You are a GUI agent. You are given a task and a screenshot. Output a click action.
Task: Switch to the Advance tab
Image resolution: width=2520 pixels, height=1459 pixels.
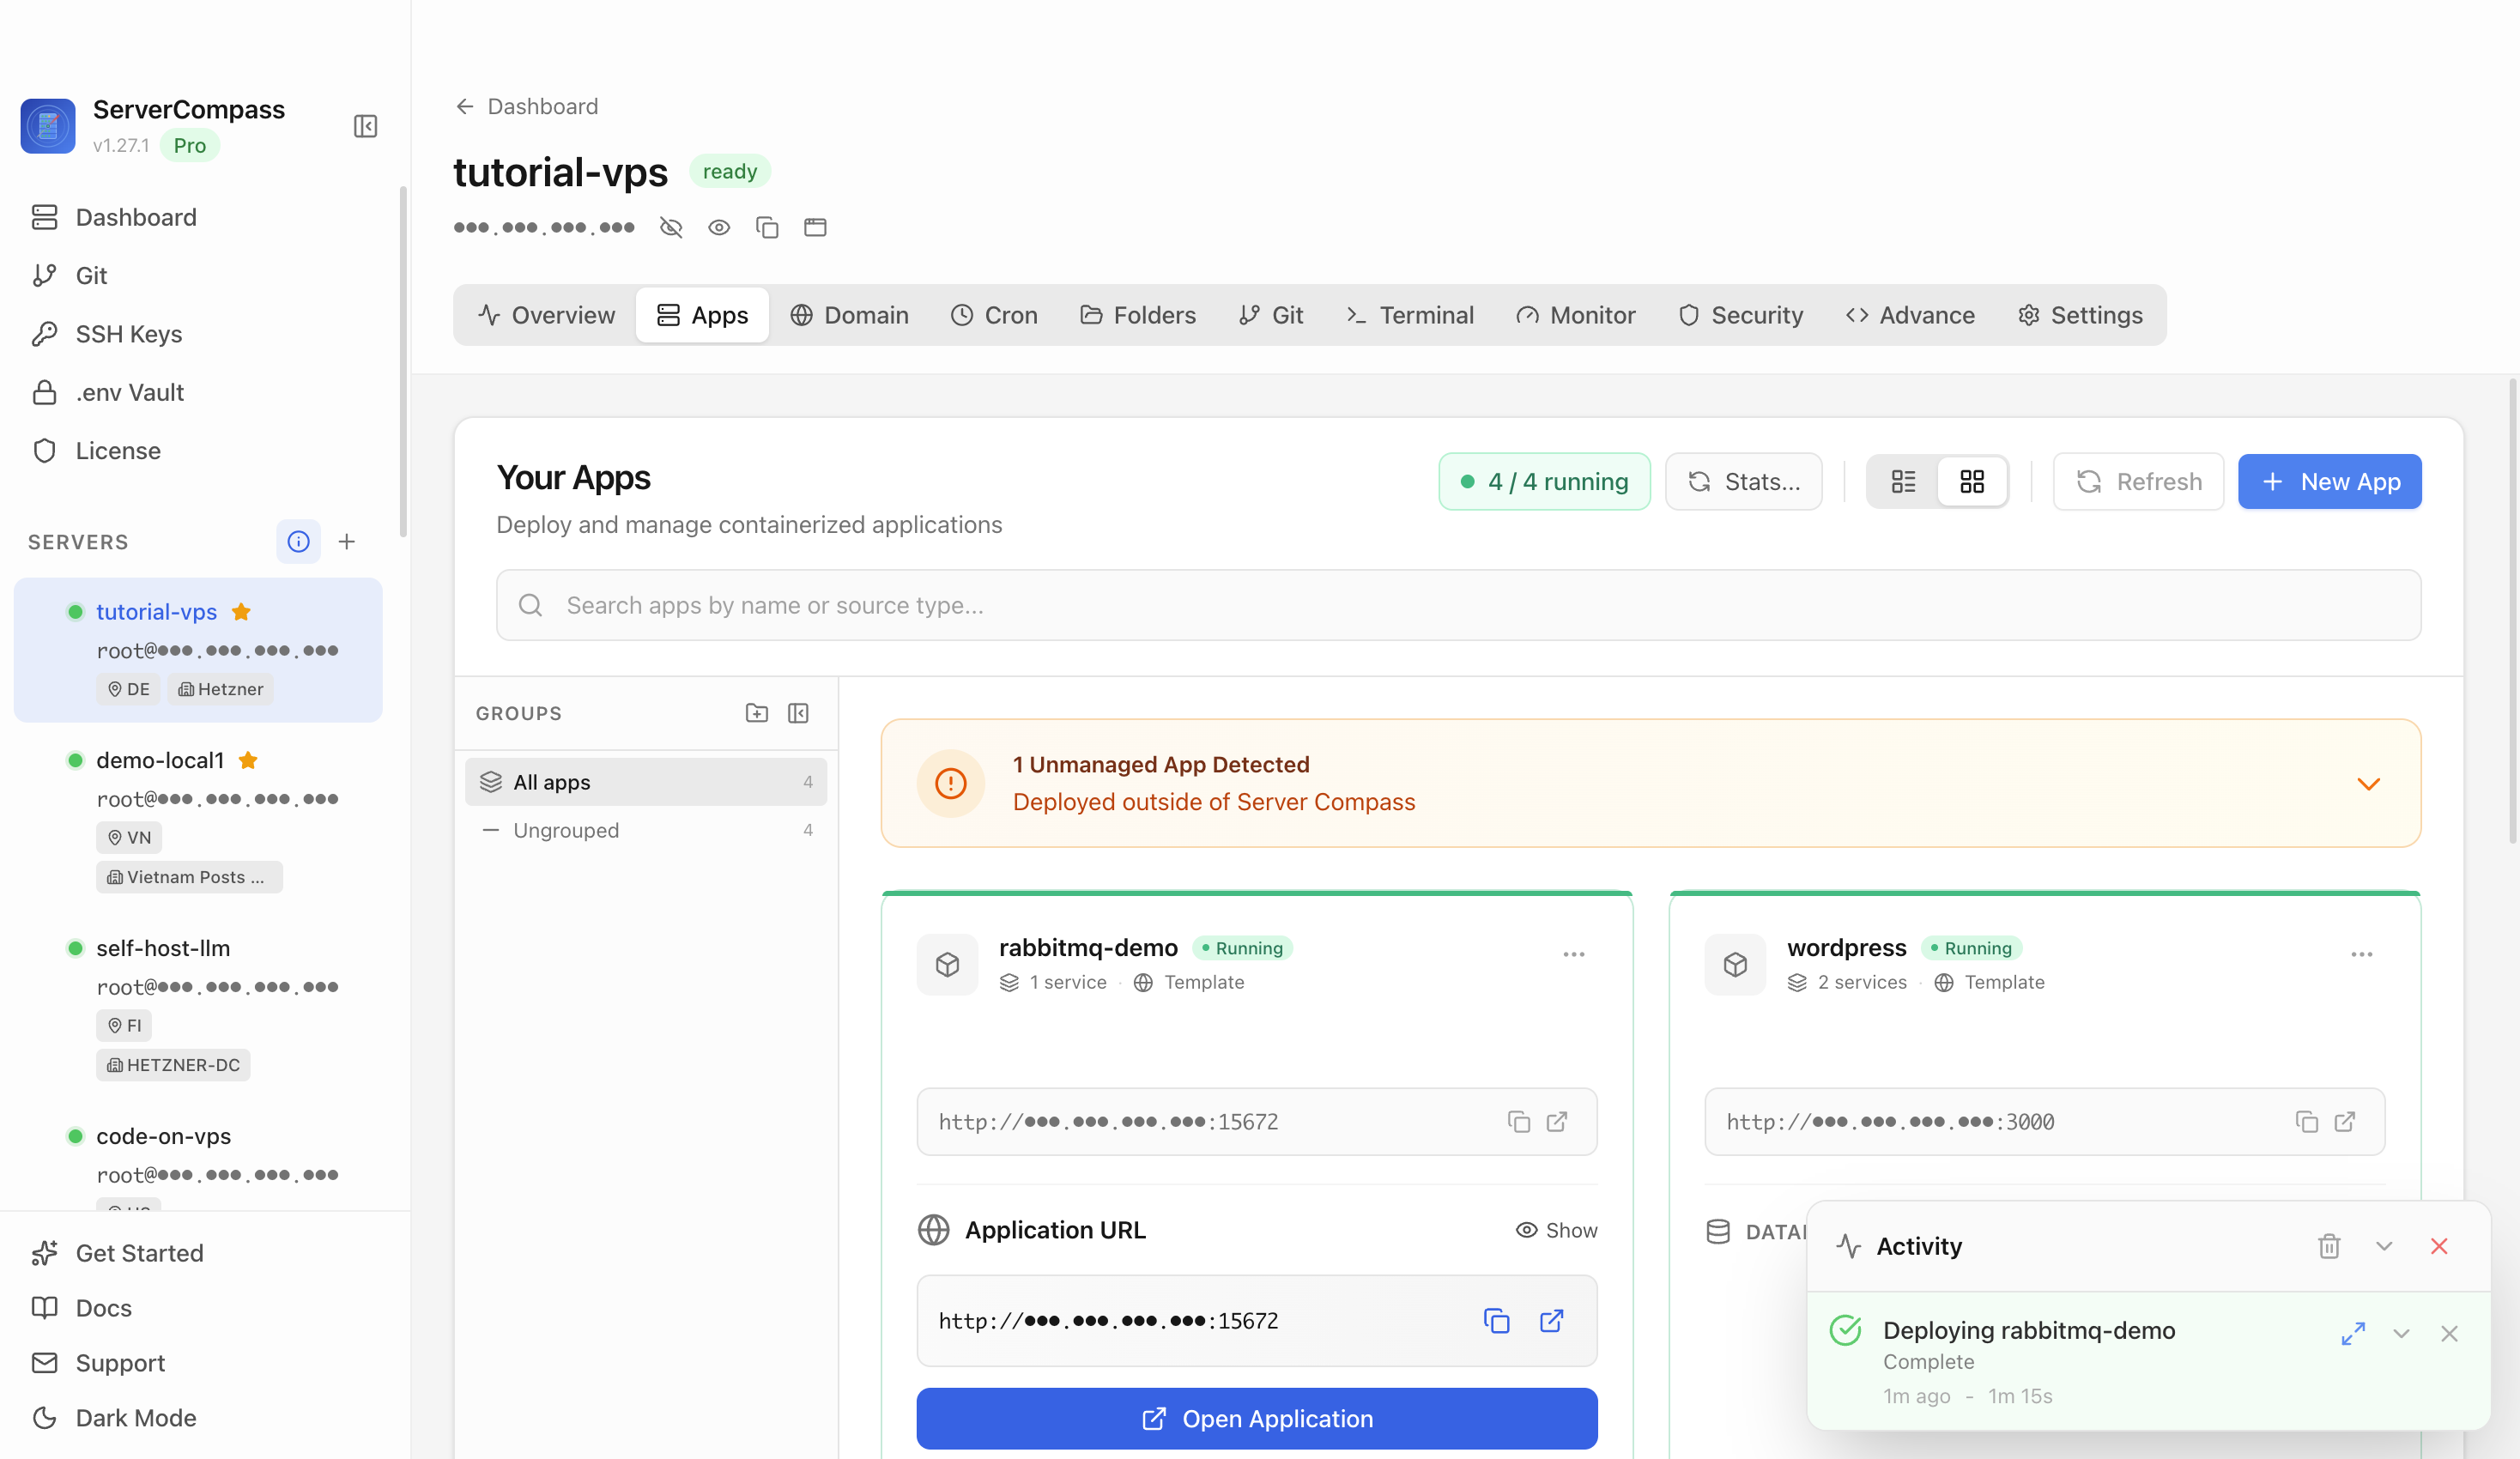[1910, 315]
